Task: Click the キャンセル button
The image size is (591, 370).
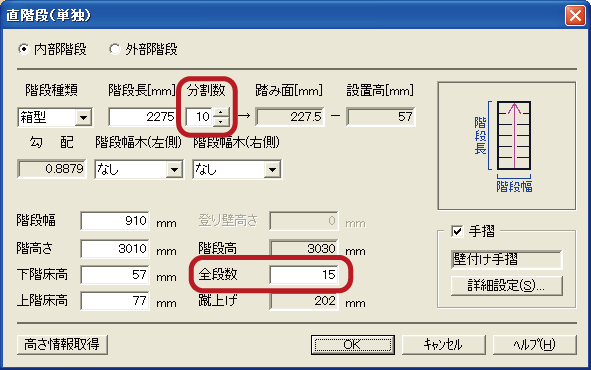Action: pyautogui.click(x=444, y=344)
